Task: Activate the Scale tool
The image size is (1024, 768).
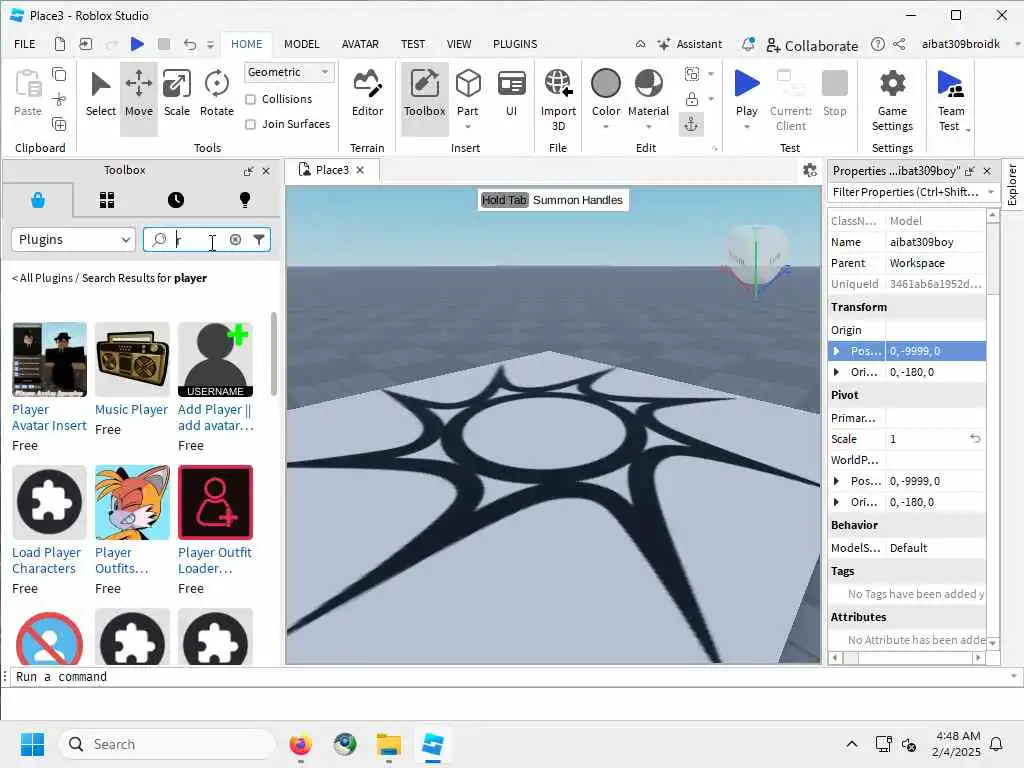Action: tap(176, 95)
